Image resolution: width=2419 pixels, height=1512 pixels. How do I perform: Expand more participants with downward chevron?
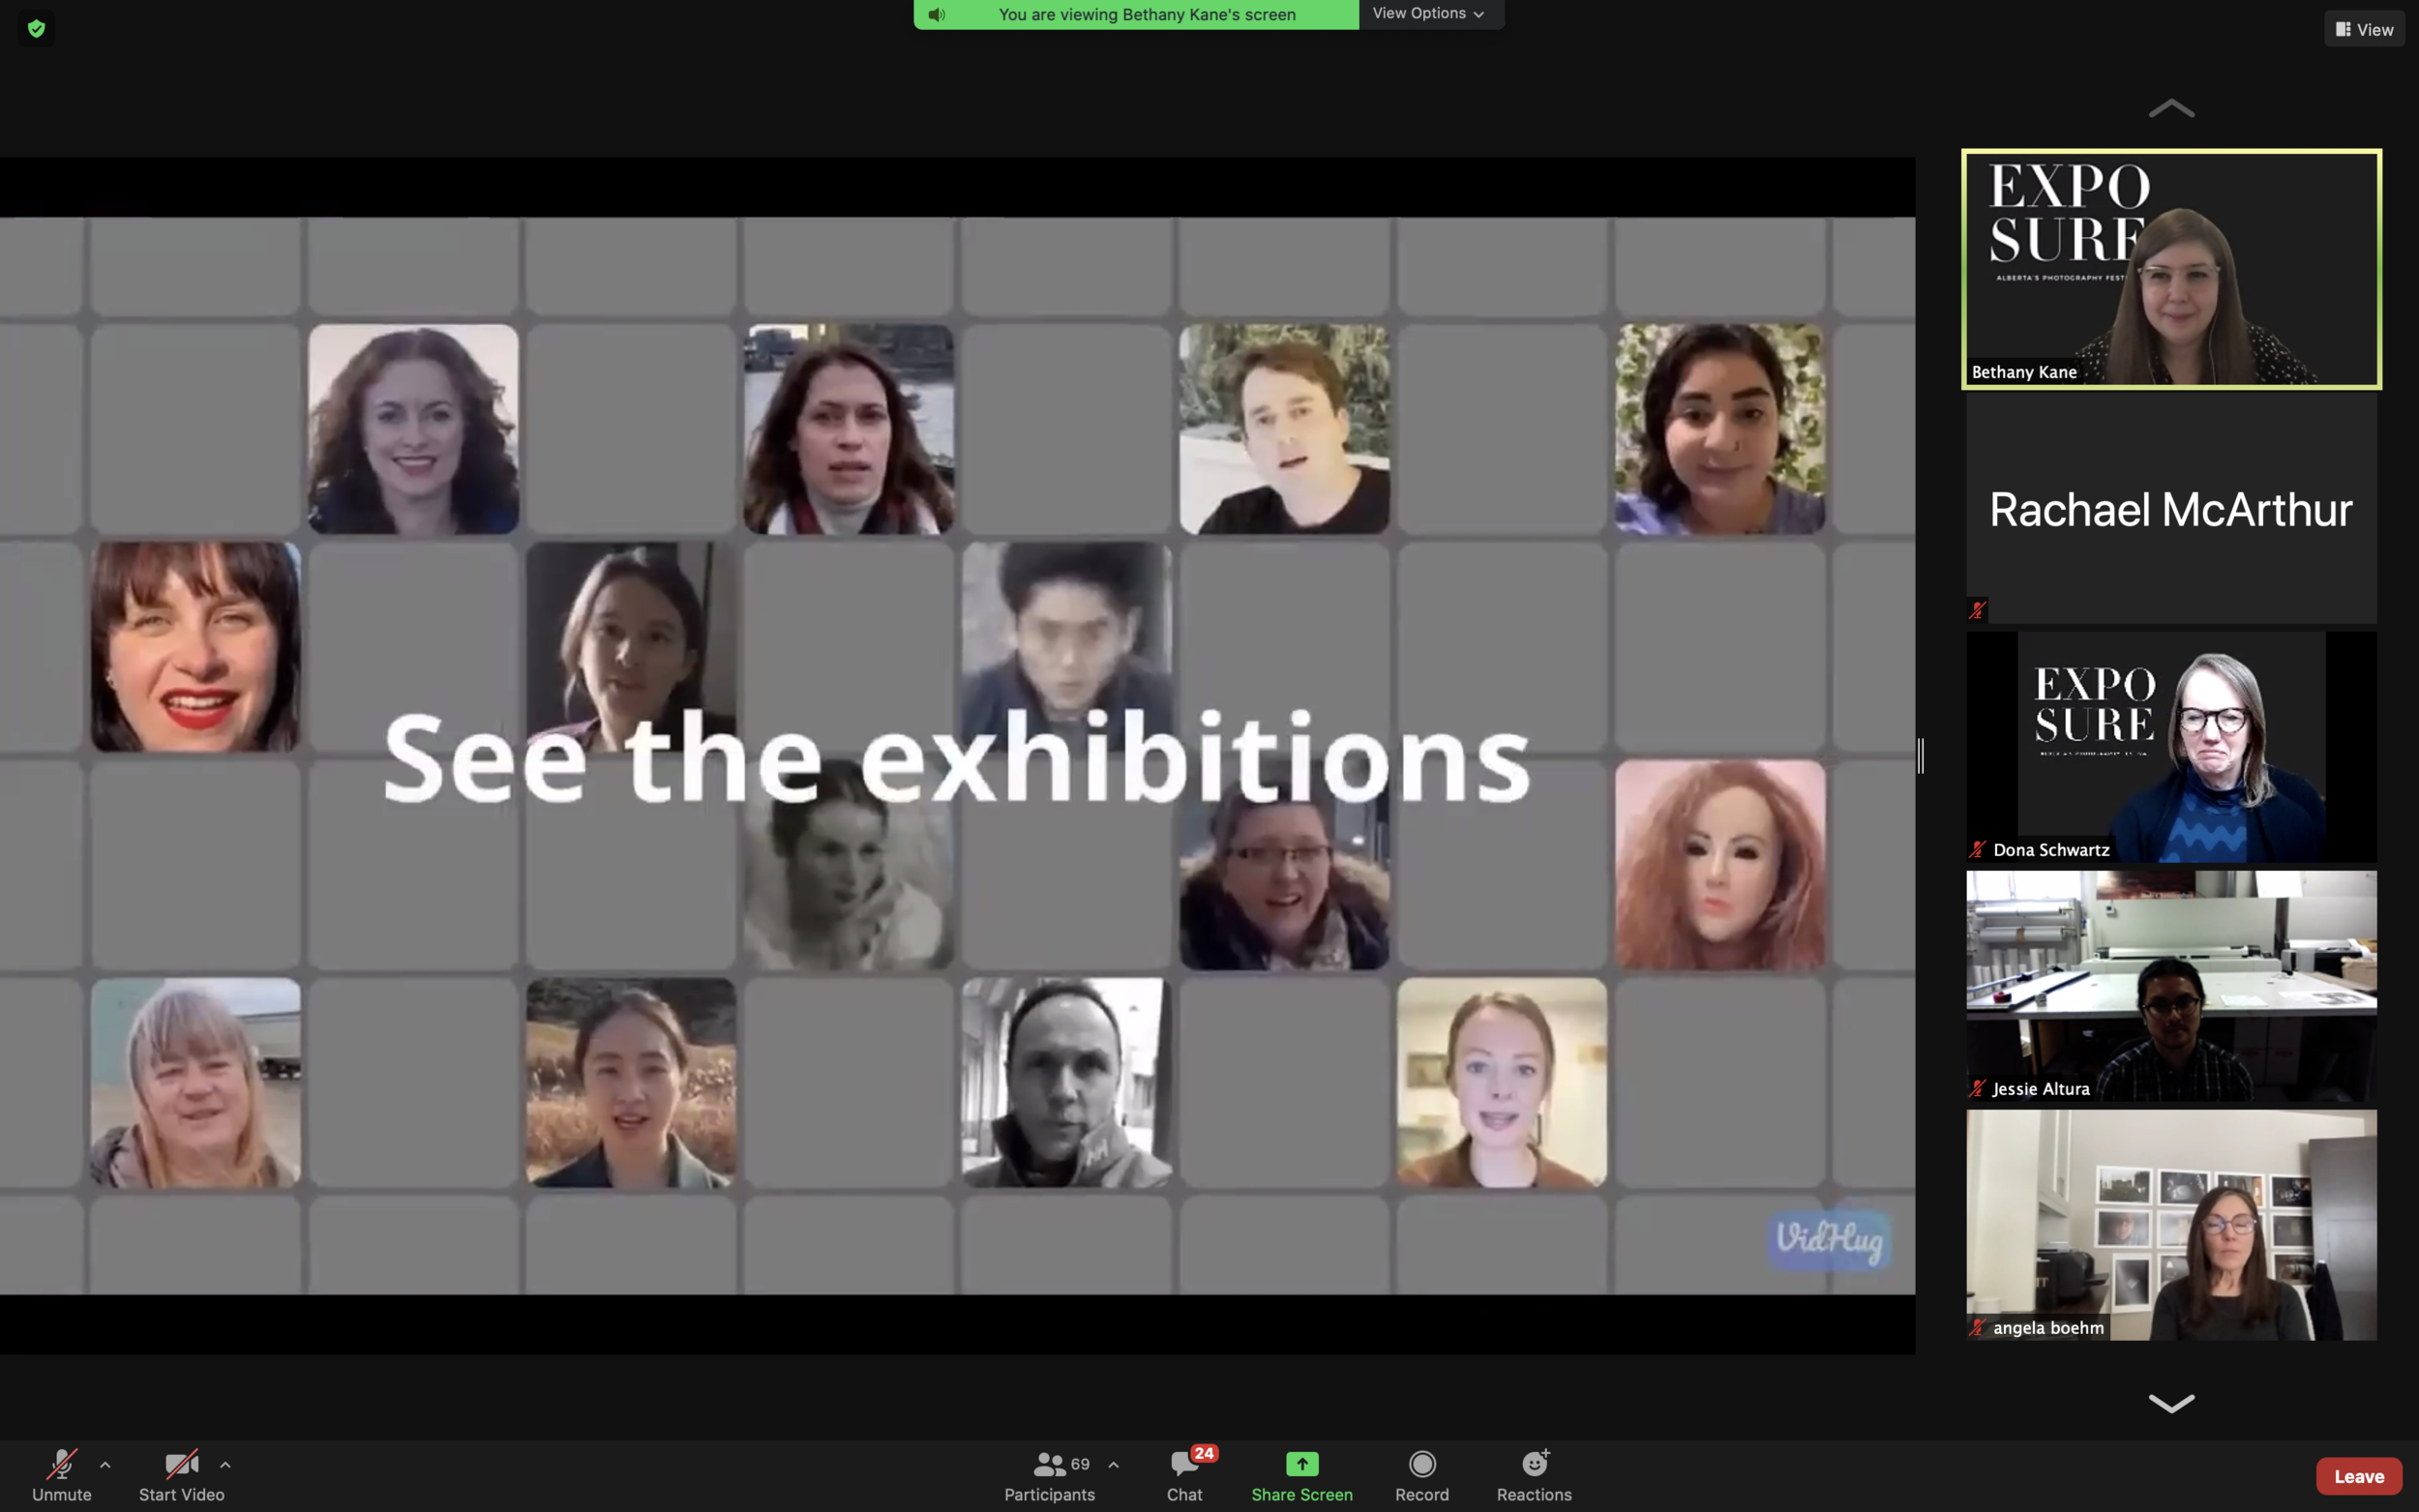(2170, 1404)
